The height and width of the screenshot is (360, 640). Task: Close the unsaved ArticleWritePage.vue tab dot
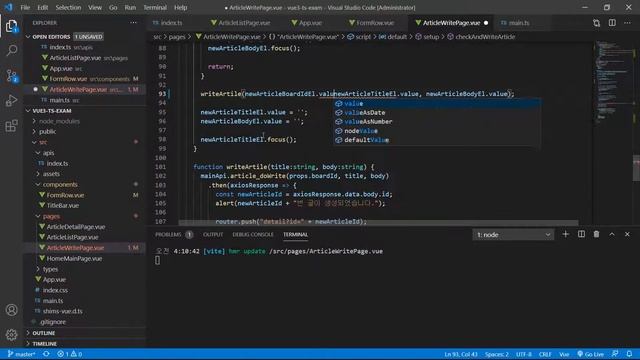click(x=486, y=23)
